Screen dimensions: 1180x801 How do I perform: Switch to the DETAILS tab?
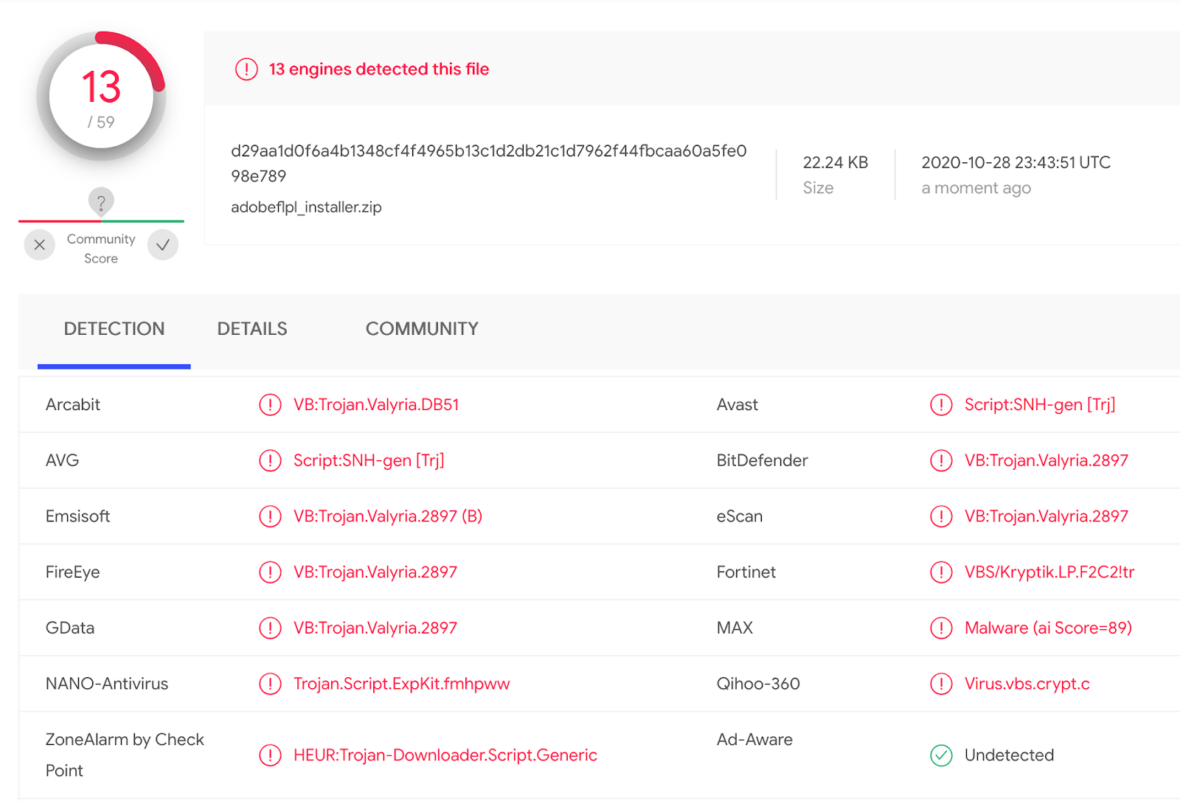252,328
